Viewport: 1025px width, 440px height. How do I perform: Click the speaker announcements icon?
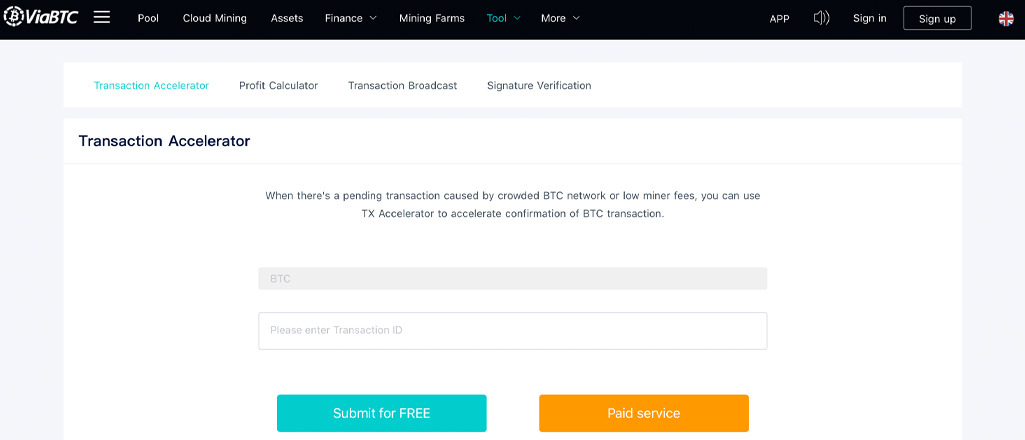point(821,18)
